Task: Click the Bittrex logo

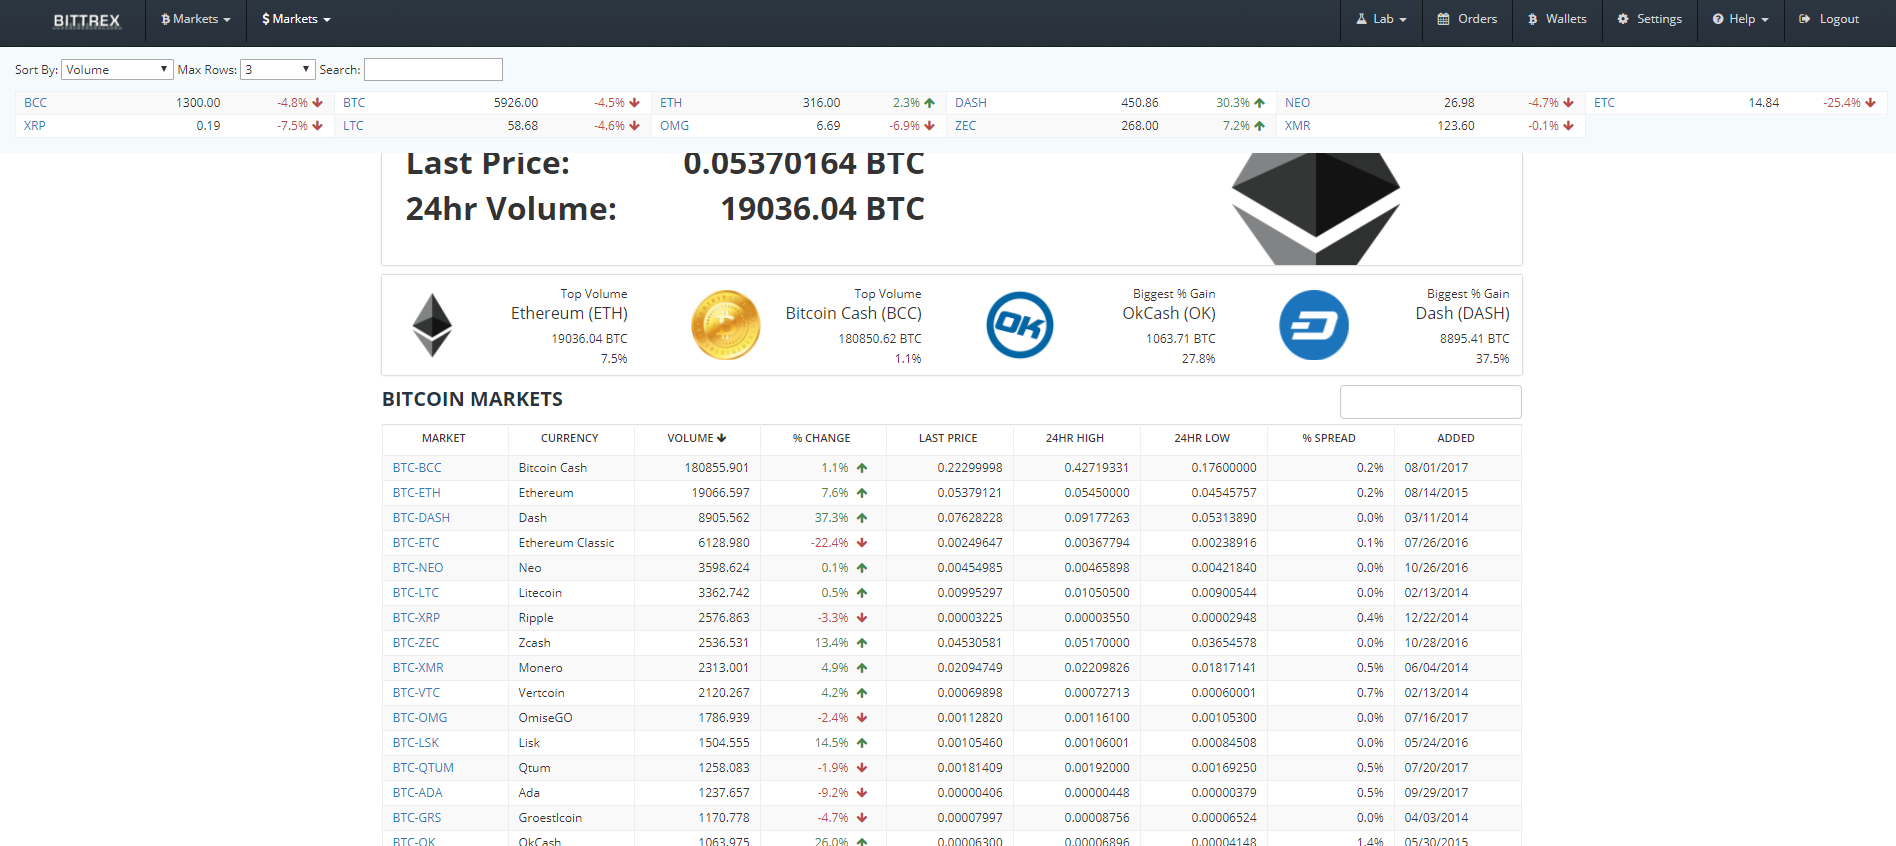Action: pos(87,20)
